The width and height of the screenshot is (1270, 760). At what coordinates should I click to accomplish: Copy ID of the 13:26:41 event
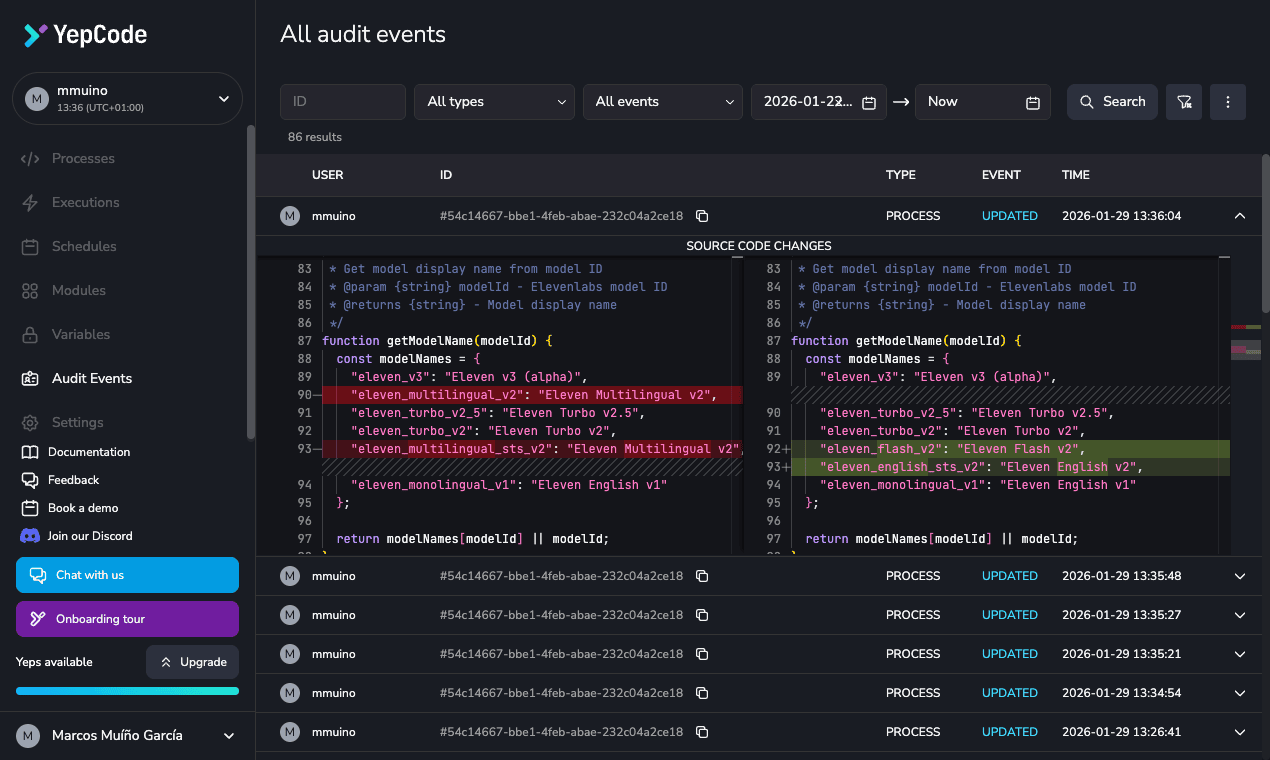[x=702, y=732]
